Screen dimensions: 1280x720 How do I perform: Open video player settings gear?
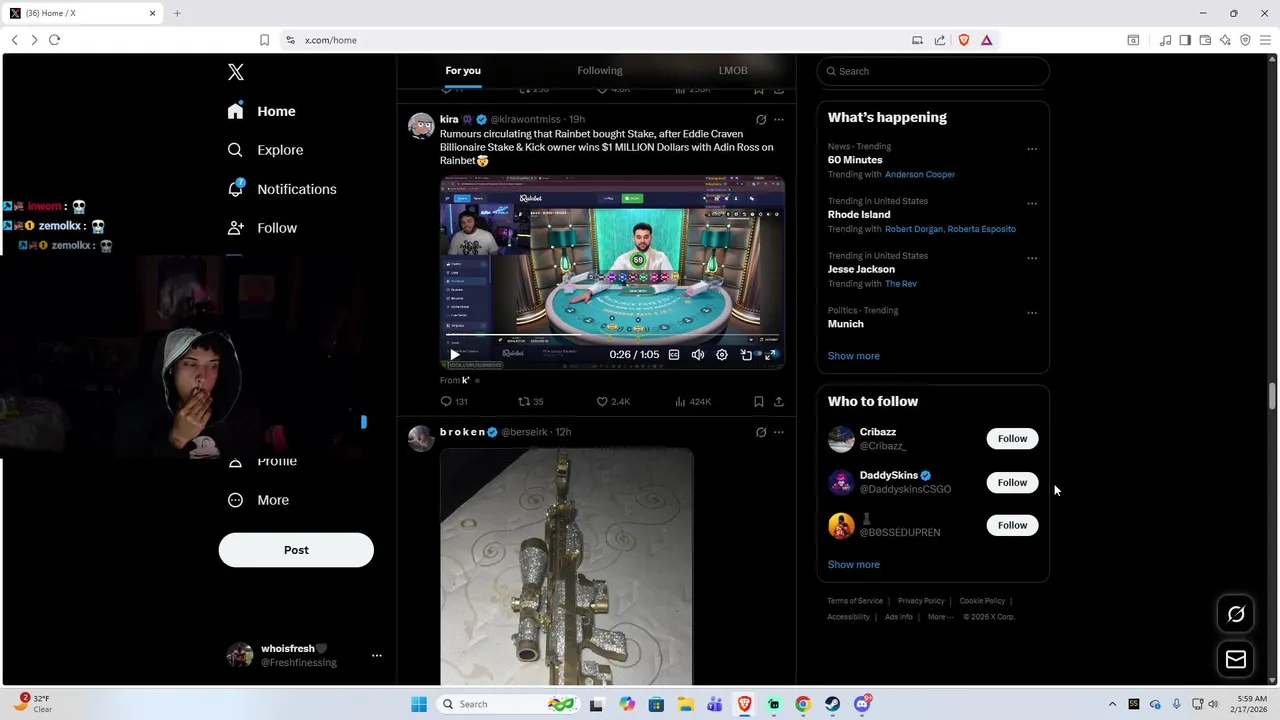722,355
